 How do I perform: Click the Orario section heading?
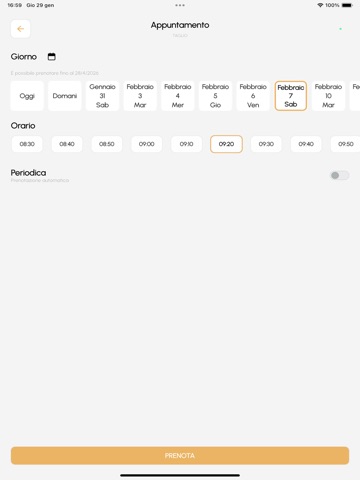[23, 126]
